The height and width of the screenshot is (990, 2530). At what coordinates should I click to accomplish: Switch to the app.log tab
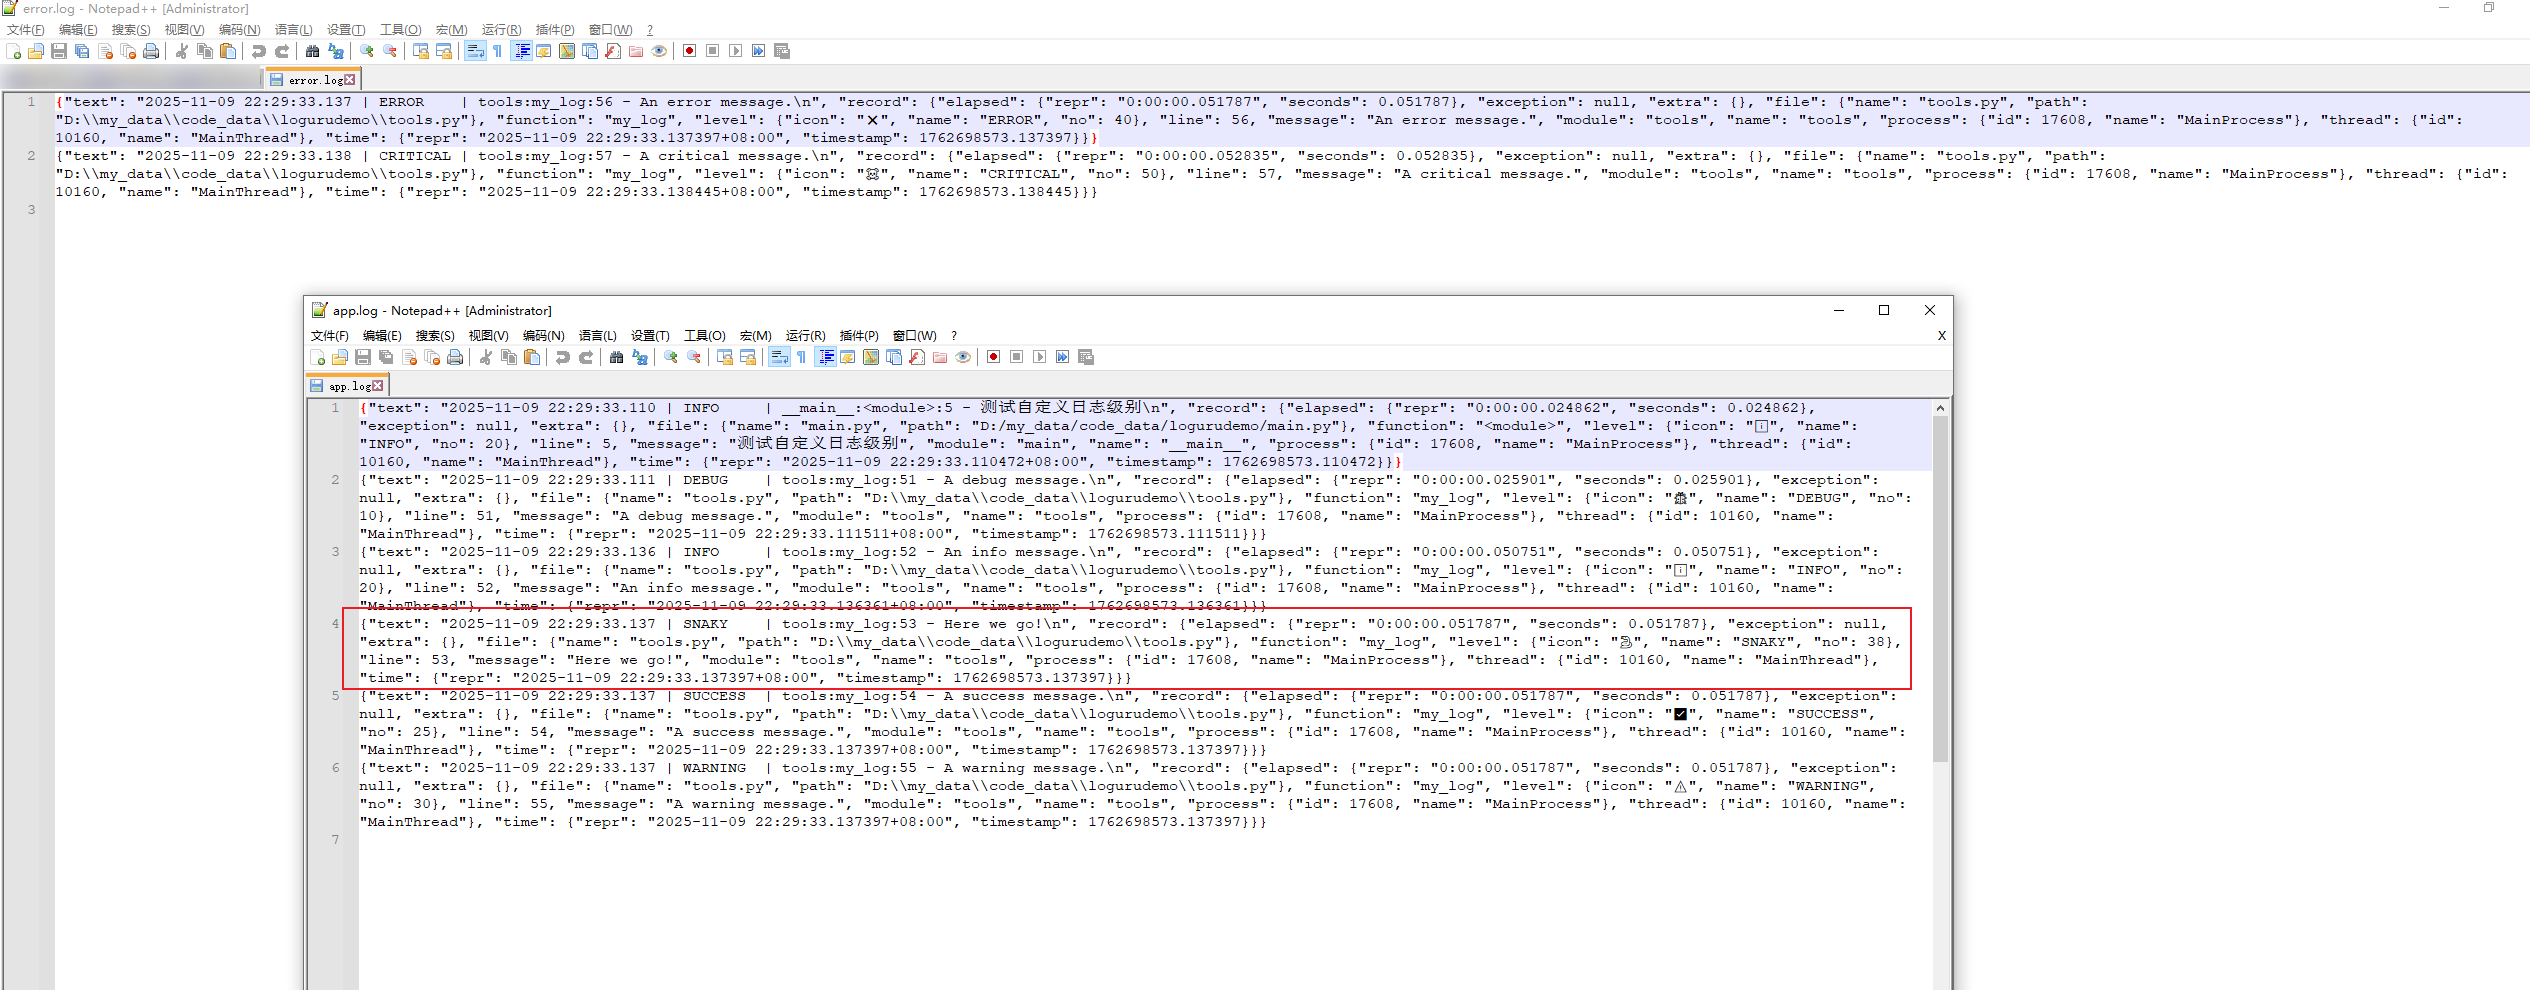[345, 385]
